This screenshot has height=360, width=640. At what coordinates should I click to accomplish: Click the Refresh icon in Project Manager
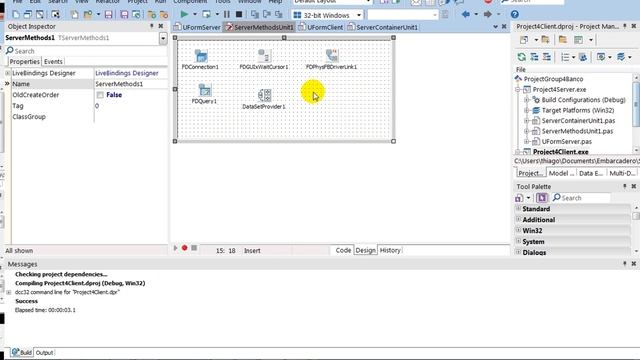522,57
